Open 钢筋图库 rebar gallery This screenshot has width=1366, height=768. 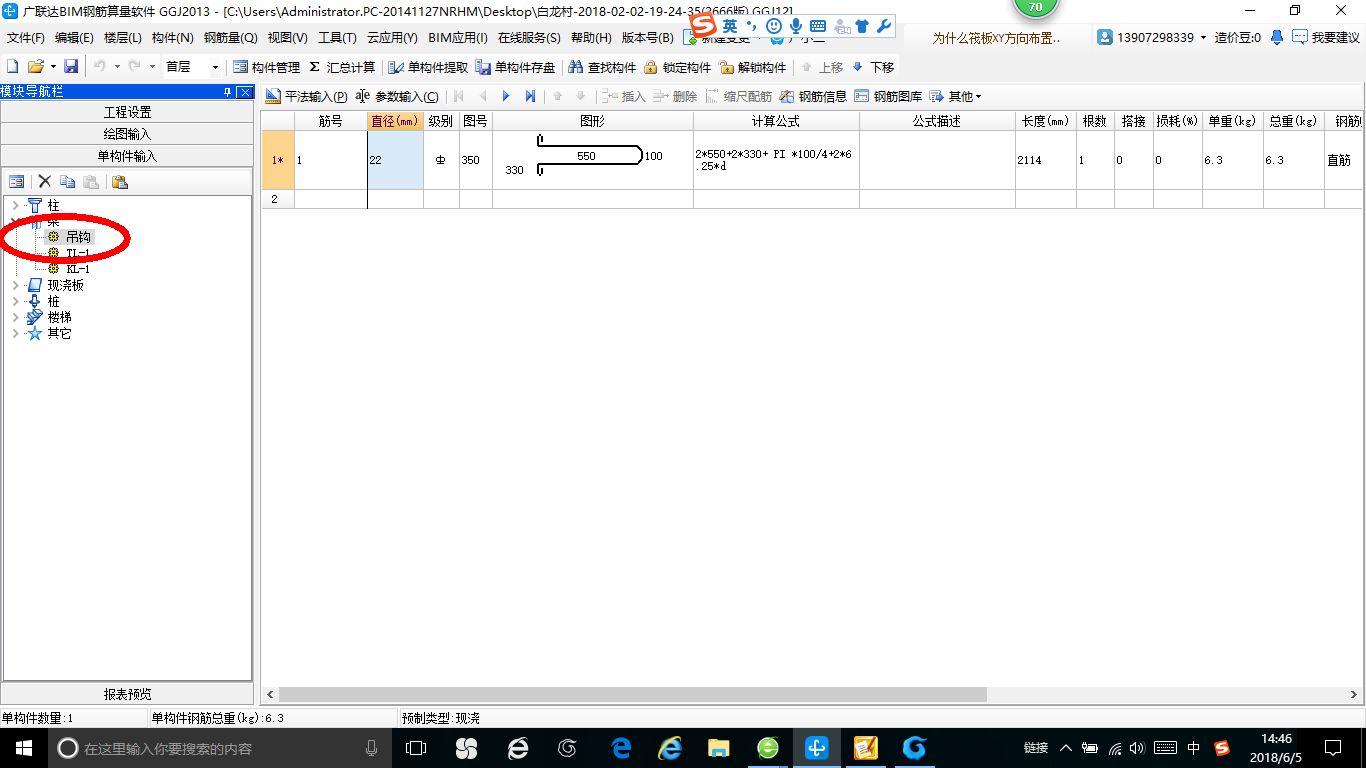(x=888, y=97)
